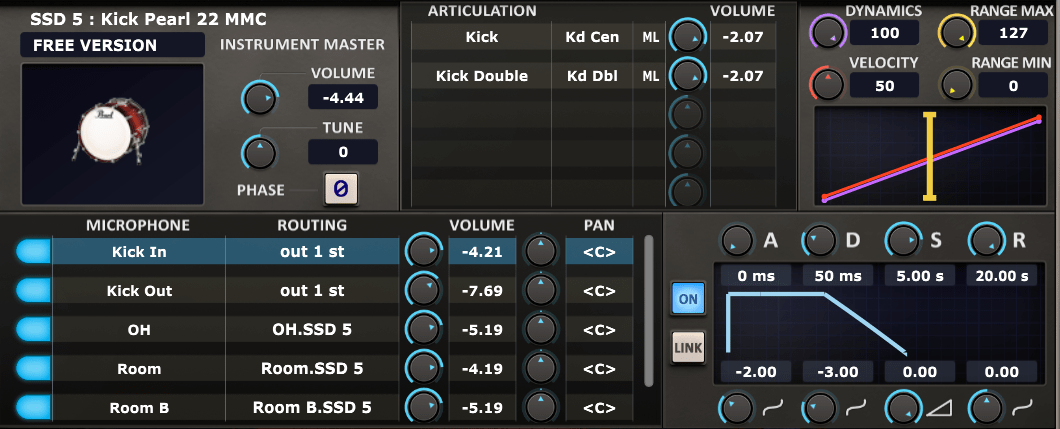Mute the Room B microphone toggle
Viewport: 1060px width, 429px height.
point(33,407)
